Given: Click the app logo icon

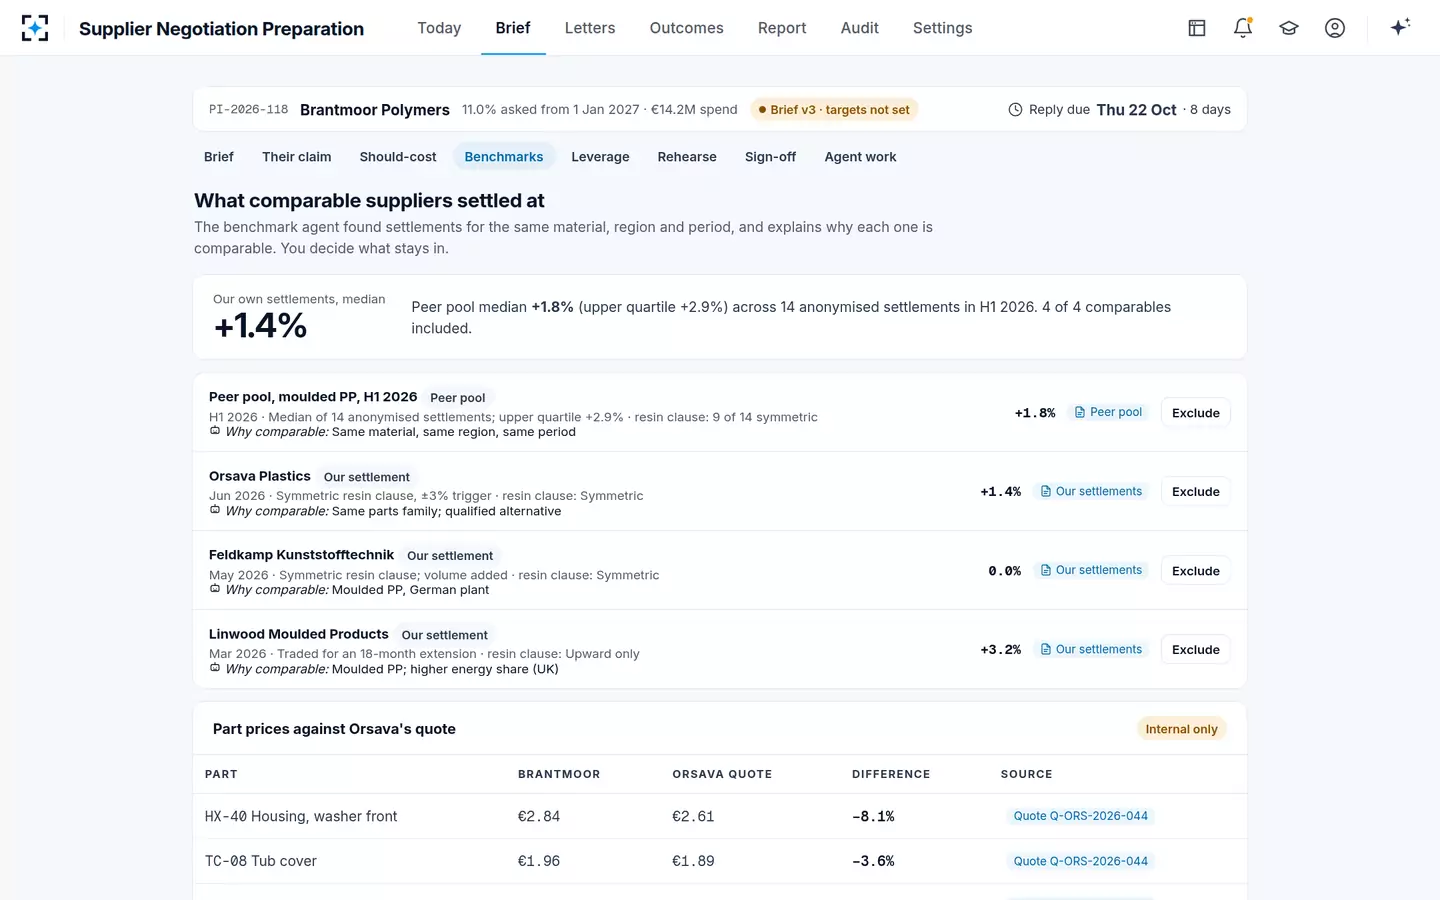Looking at the screenshot, I should pyautogui.click(x=35, y=28).
